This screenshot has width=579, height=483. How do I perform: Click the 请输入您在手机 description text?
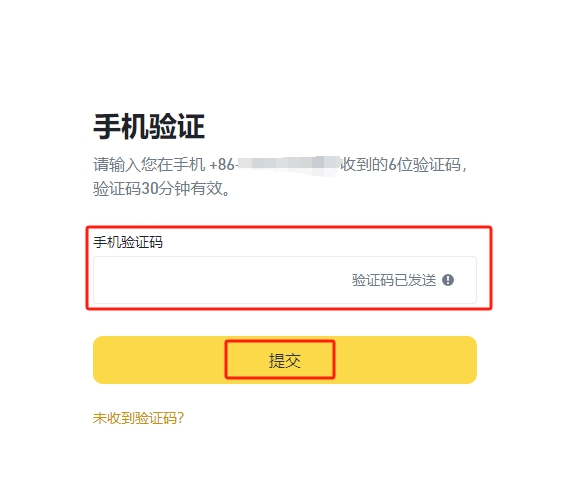pos(149,165)
